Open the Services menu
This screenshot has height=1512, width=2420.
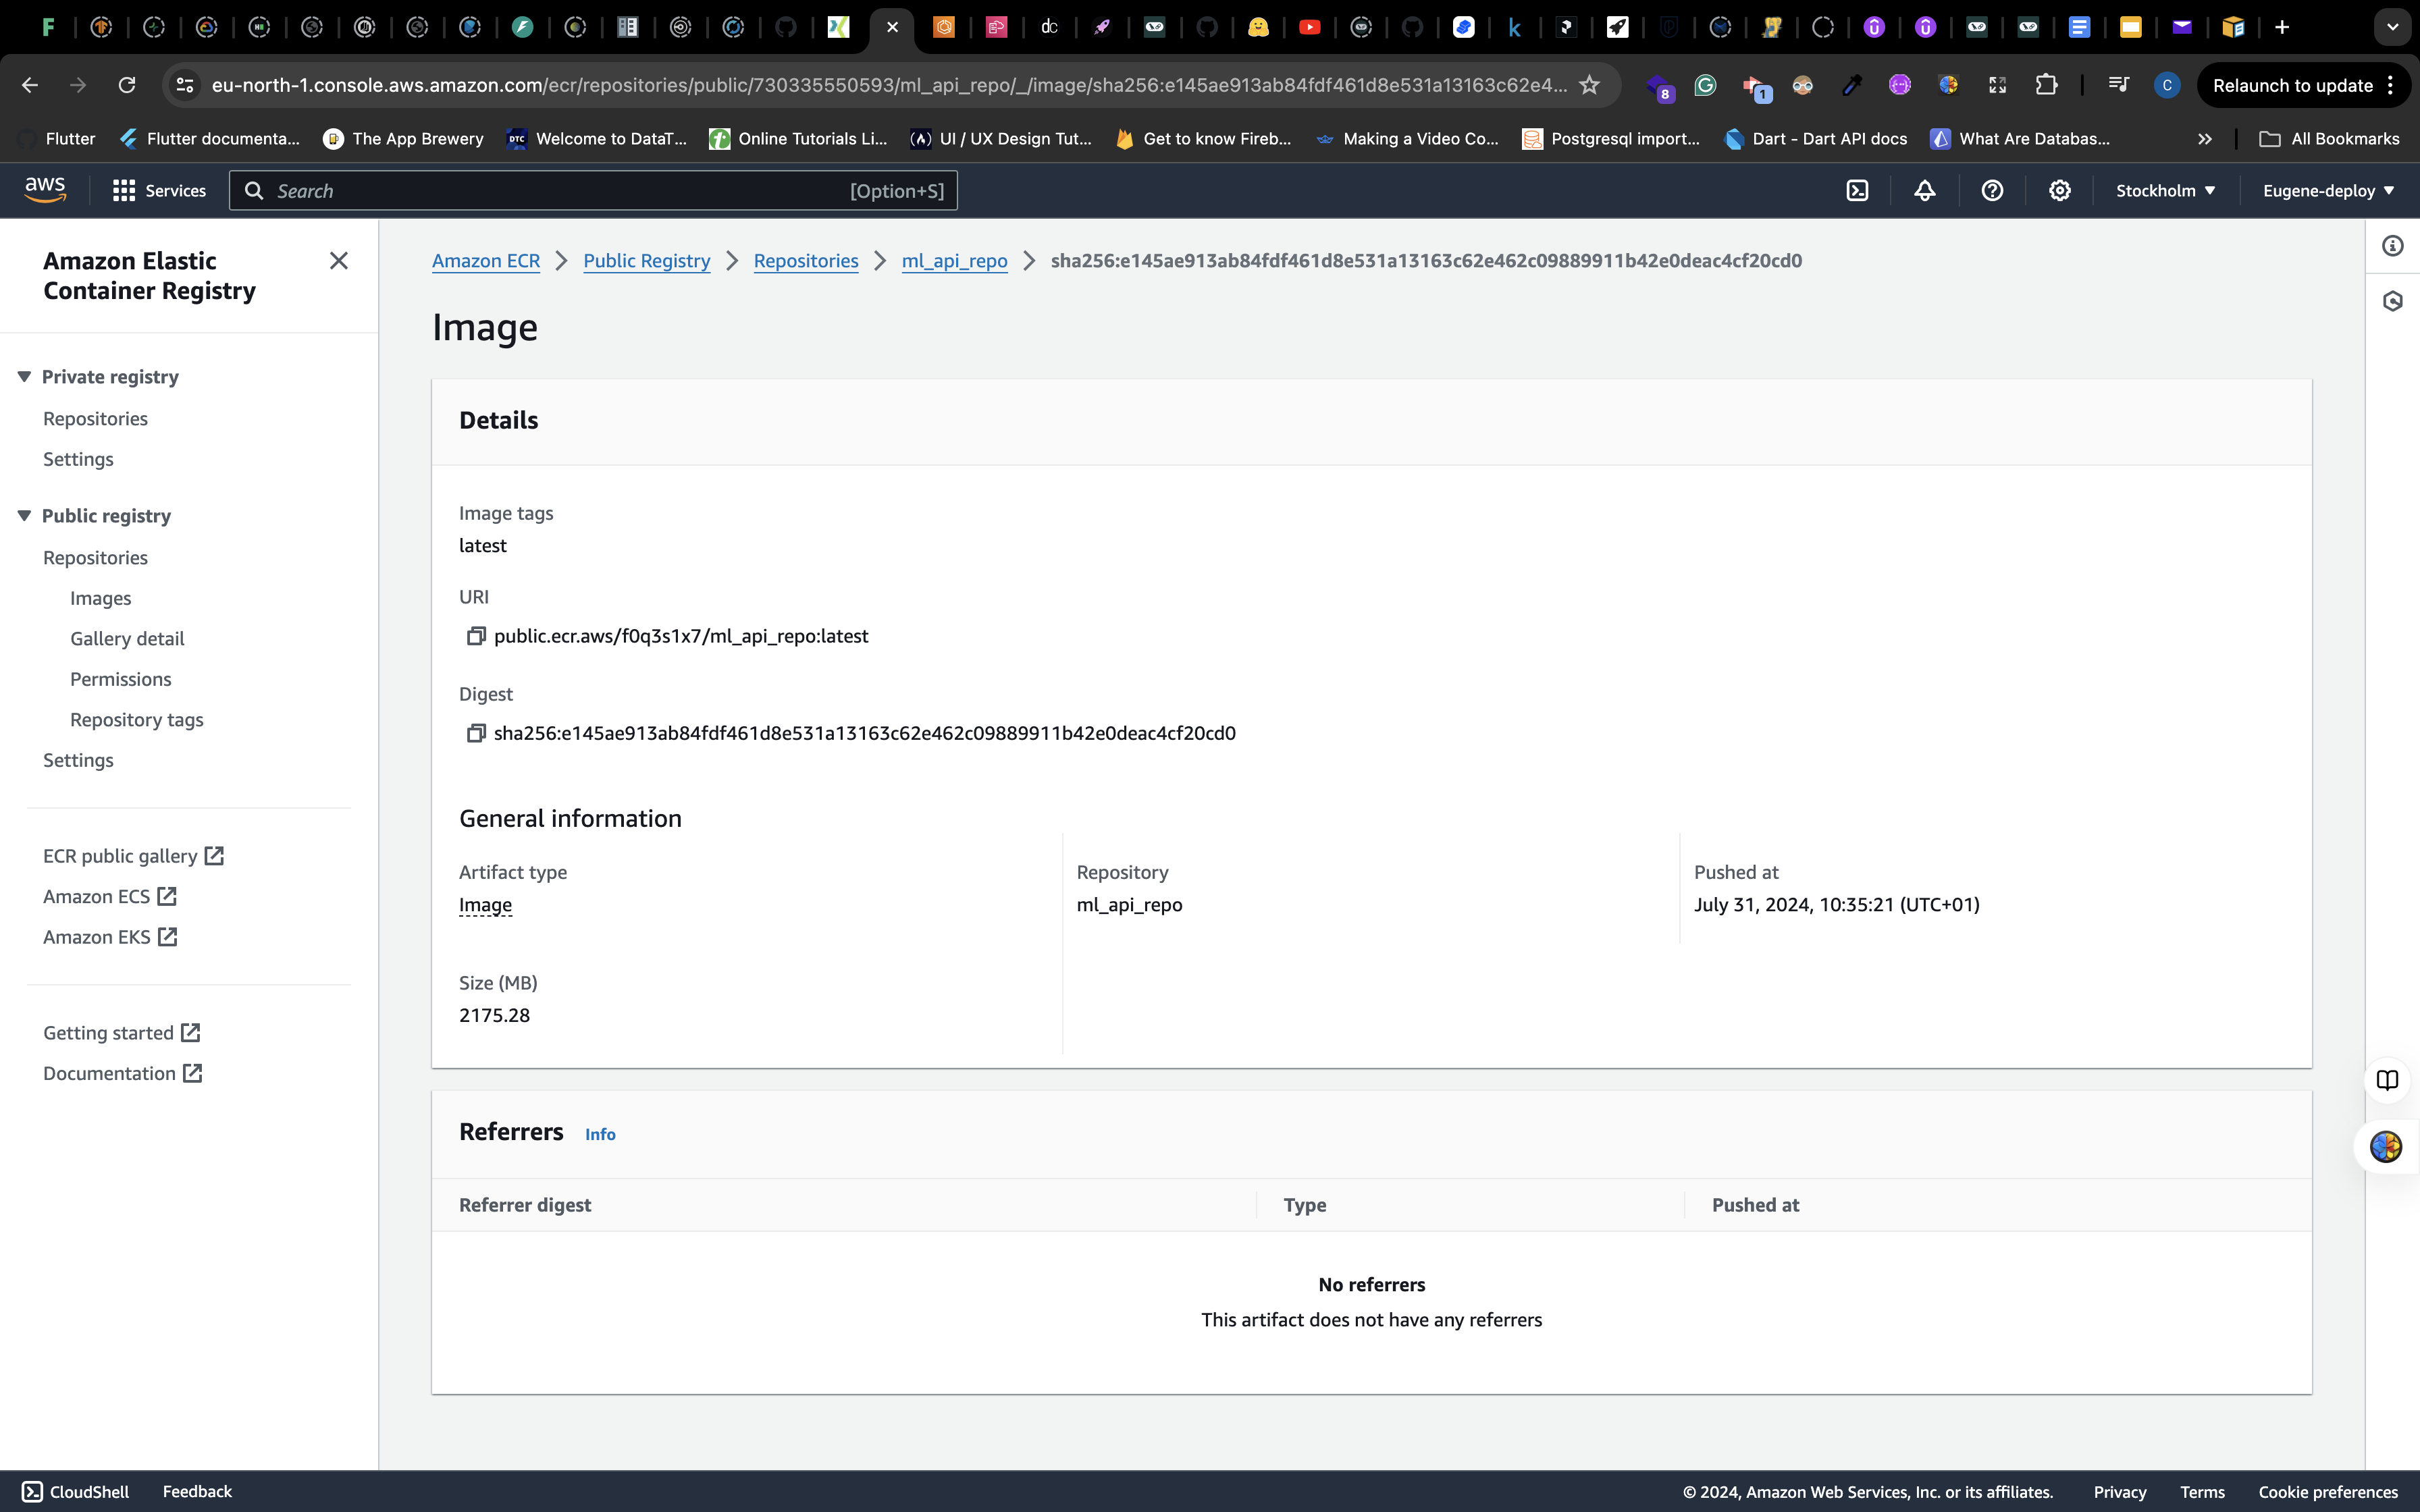159,191
